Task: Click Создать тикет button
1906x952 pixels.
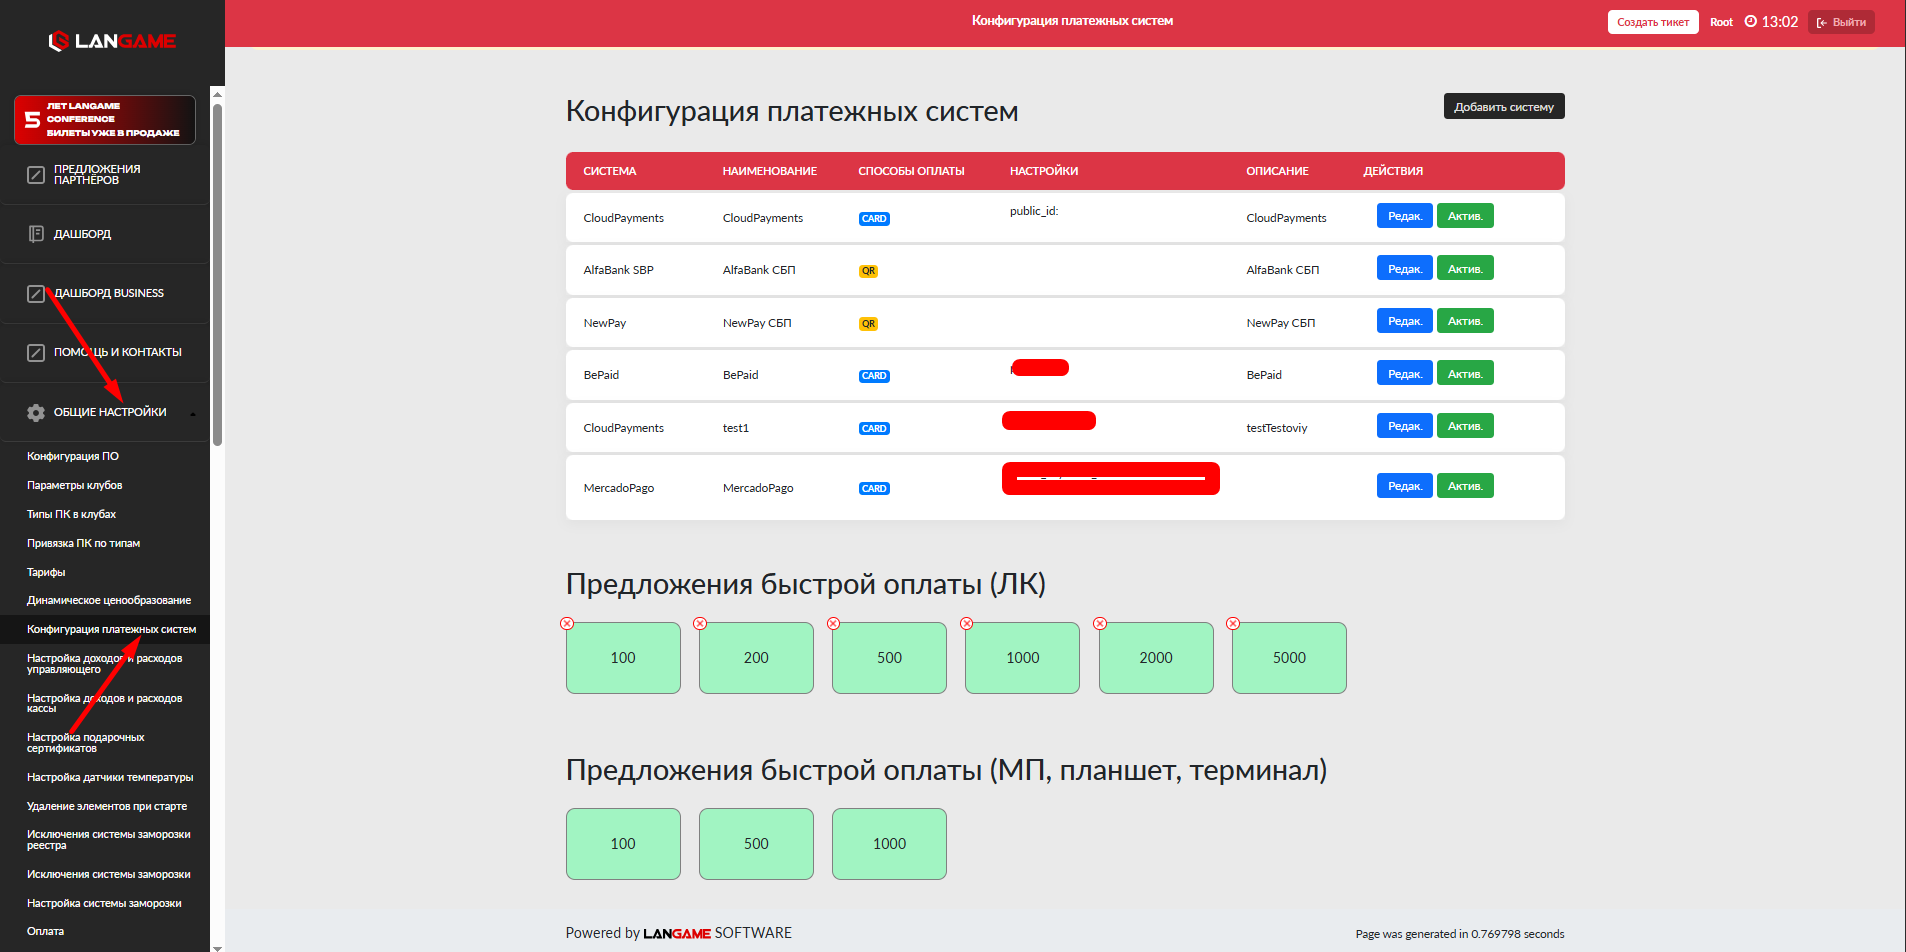Action: (x=1653, y=22)
